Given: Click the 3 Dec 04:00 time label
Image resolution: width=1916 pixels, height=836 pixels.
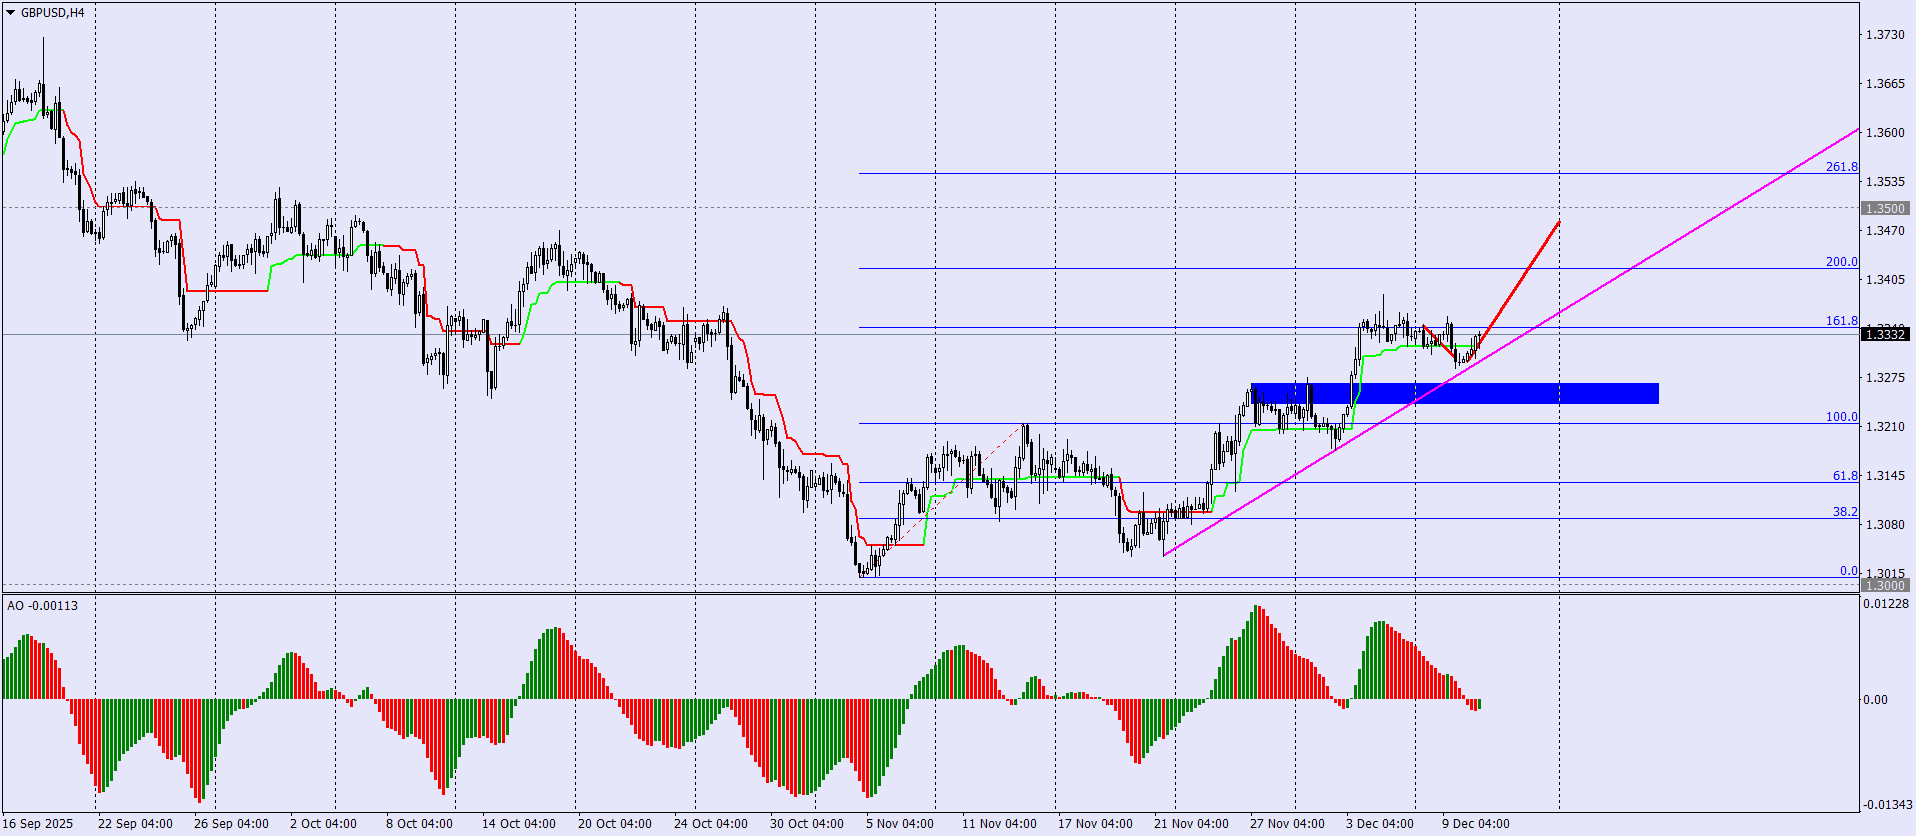Looking at the screenshot, I should point(1380,824).
